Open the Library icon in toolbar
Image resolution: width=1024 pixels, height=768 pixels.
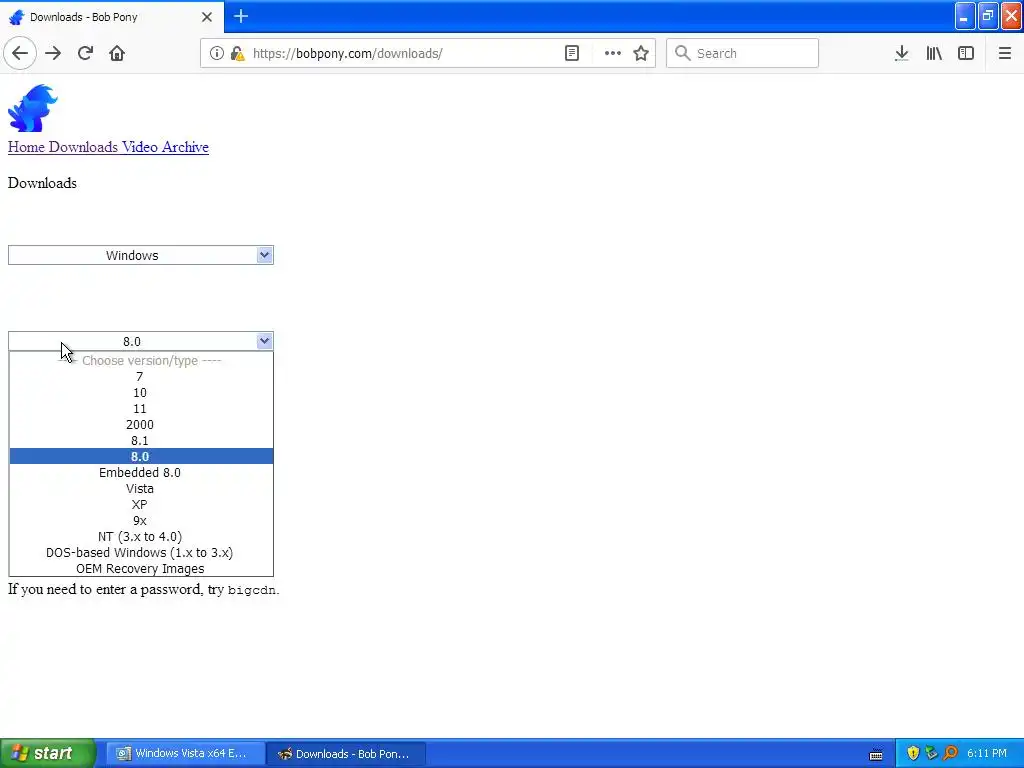[934, 53]
